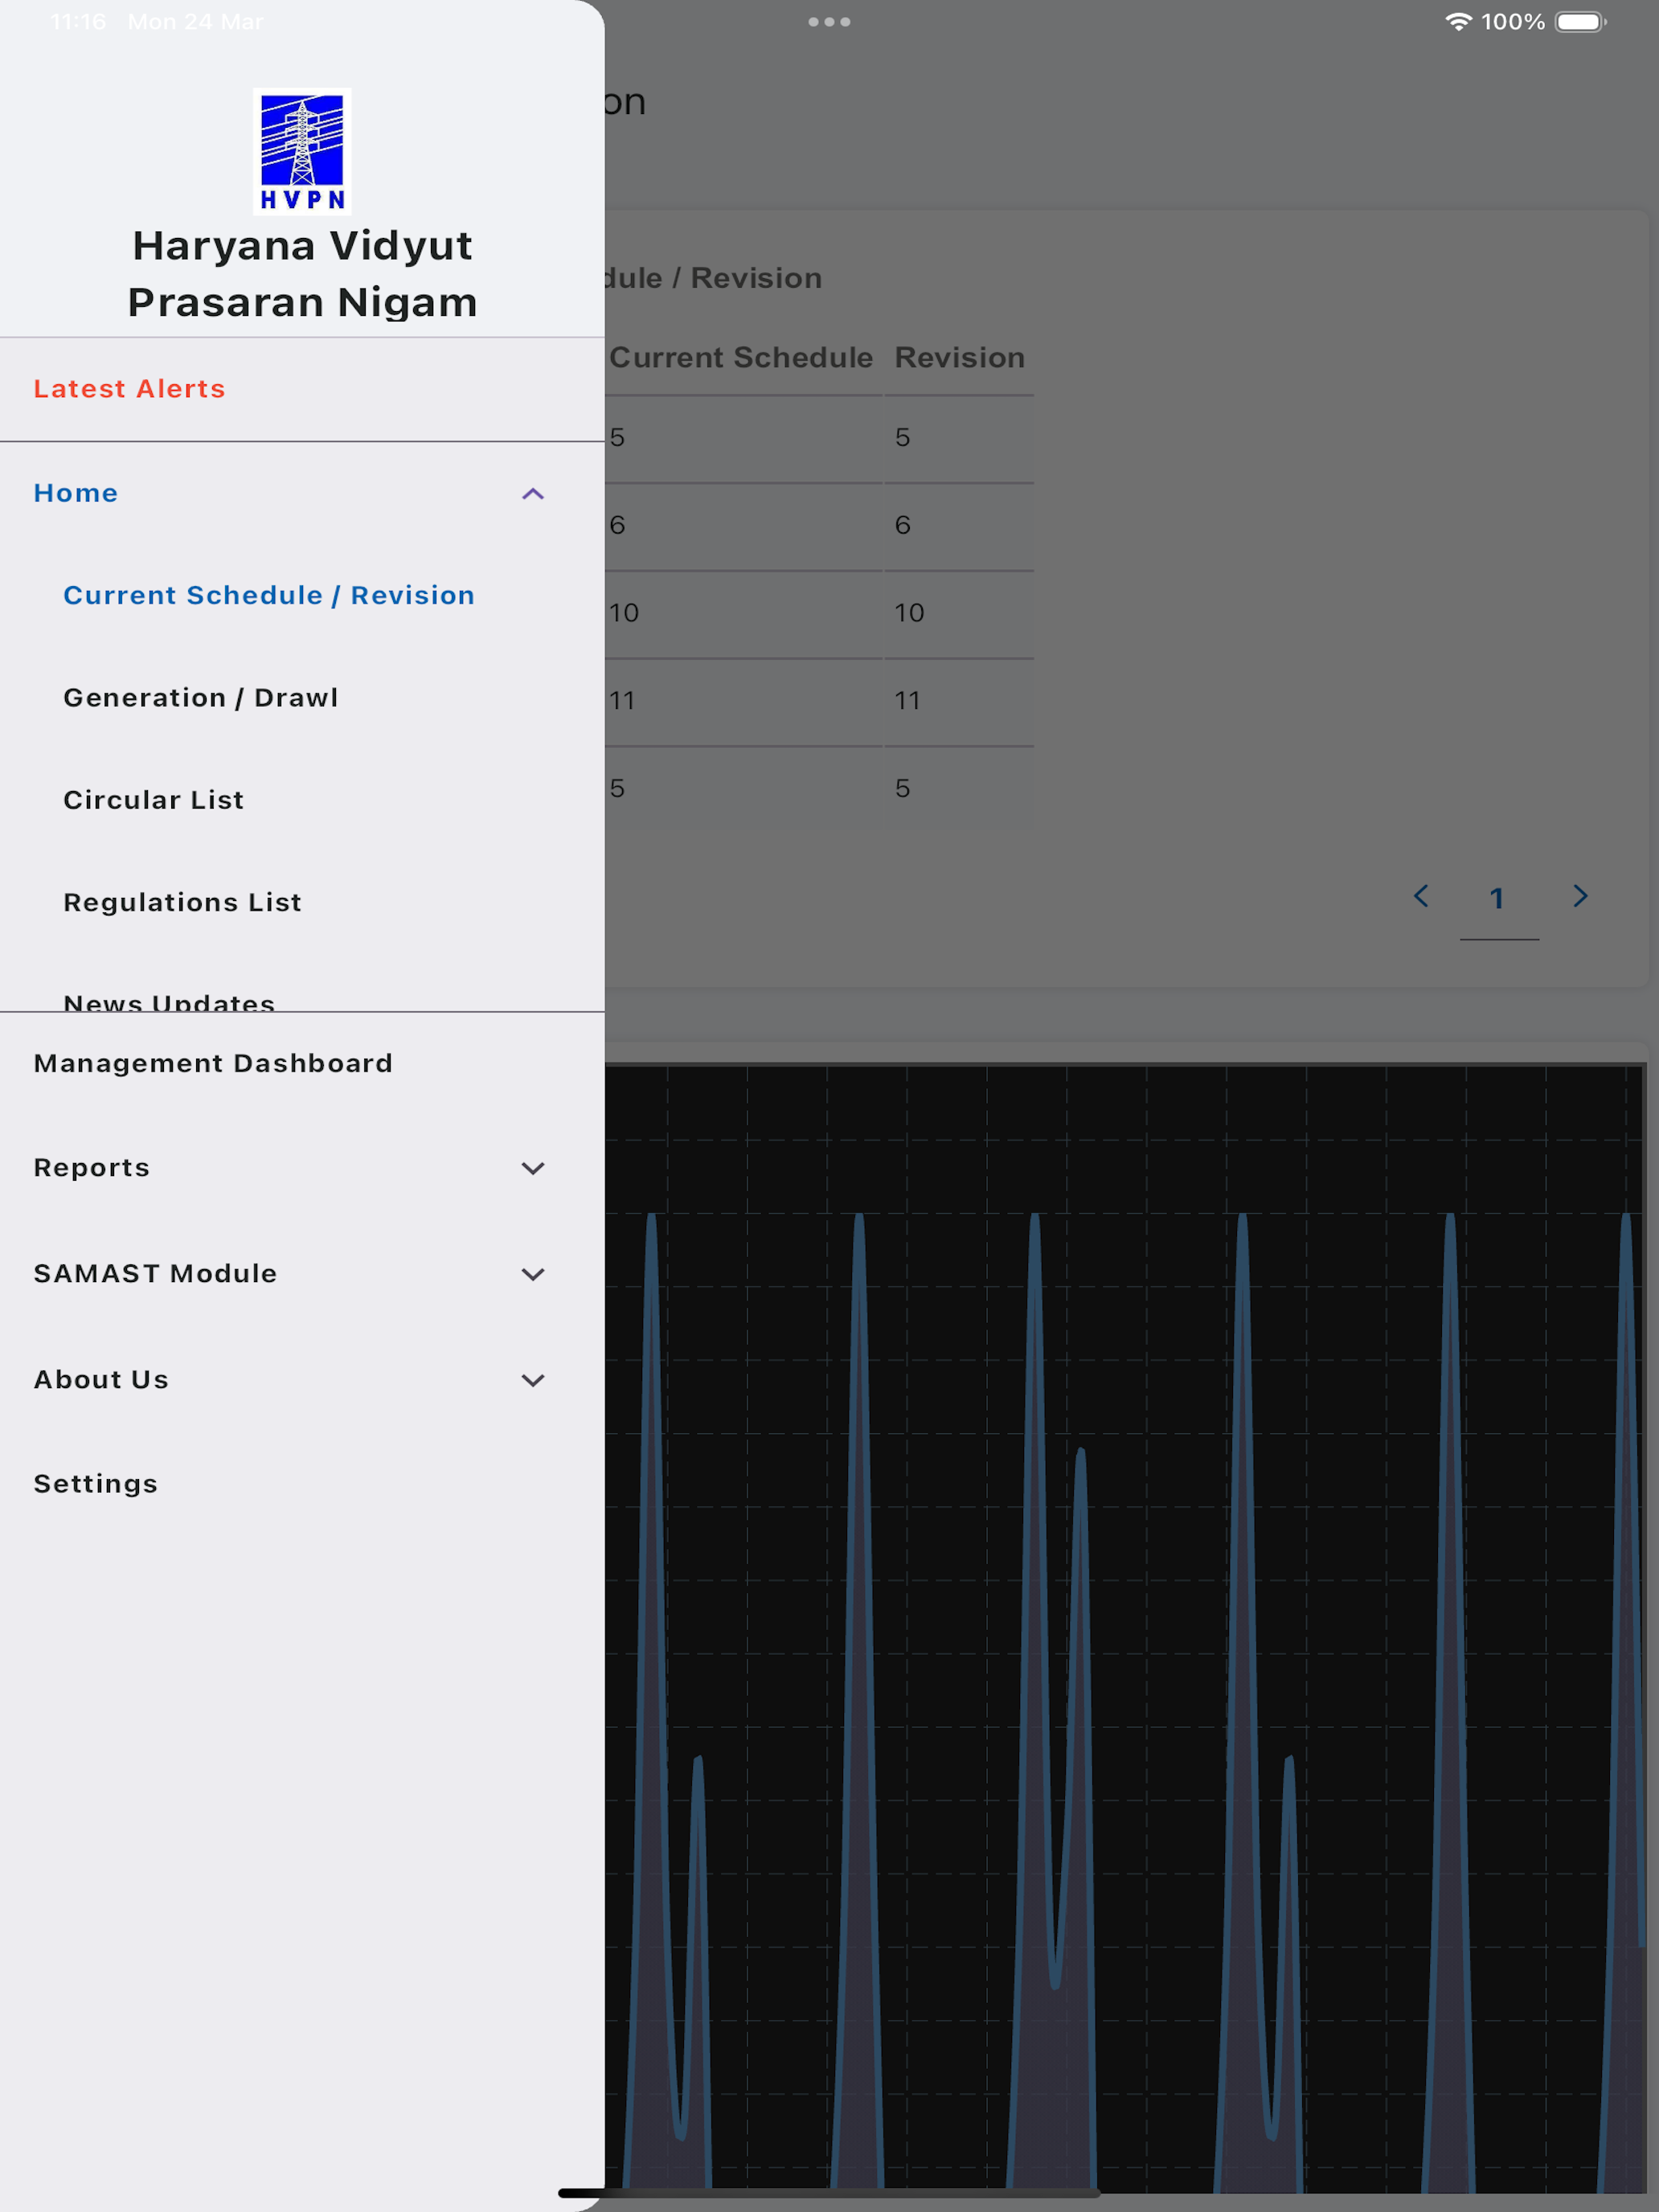
Task: Open Management Dashboard
Action: 213,1063
